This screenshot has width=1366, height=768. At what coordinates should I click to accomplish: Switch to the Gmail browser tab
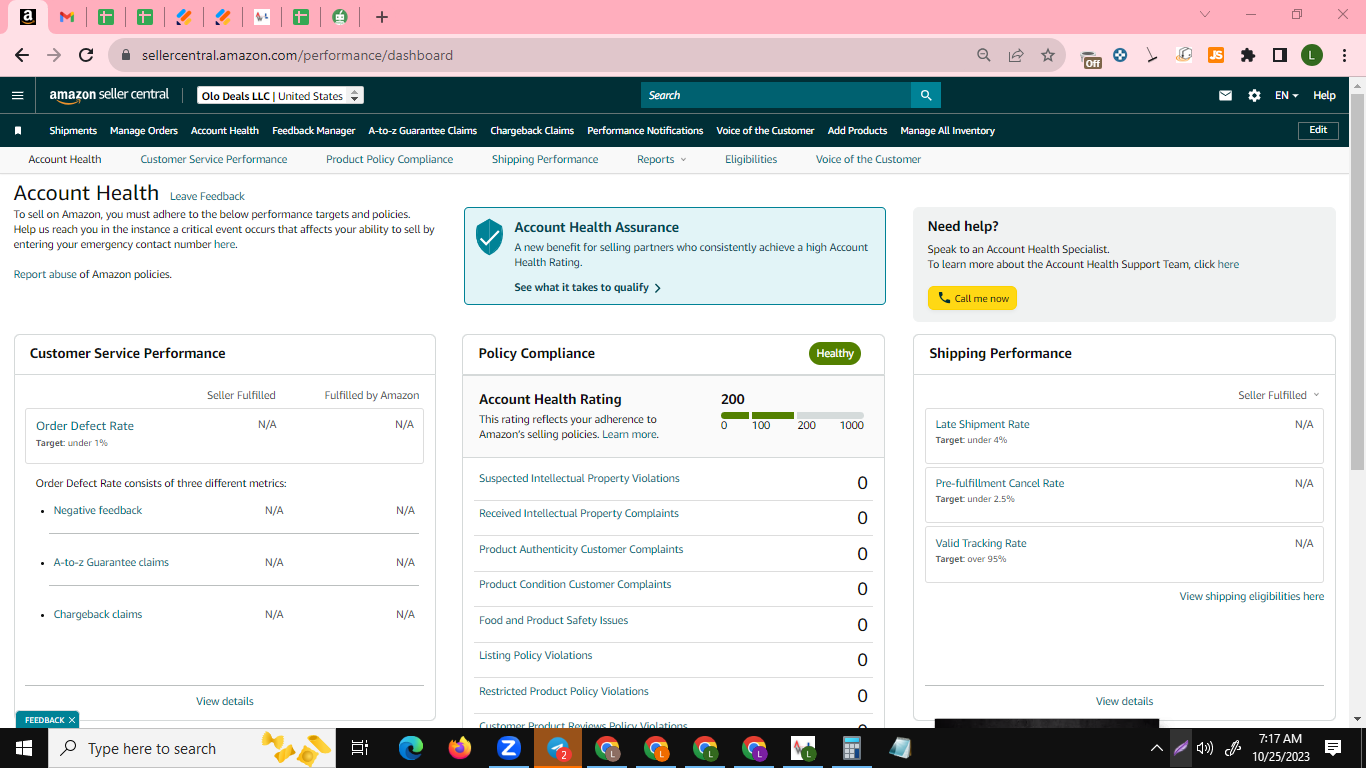[x=67, y=16]
